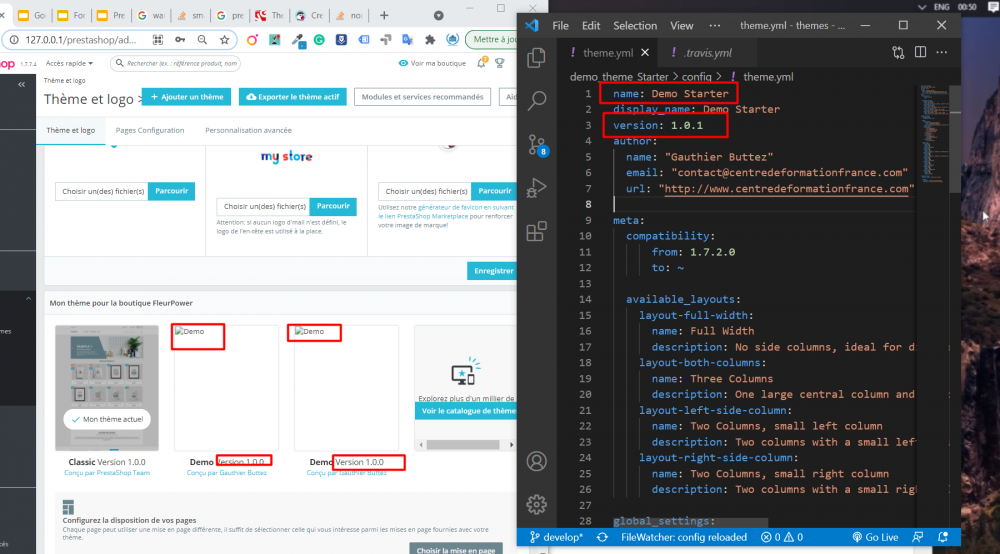The image size is (1000, 554).
Task: Open the PrestaShop notifications bell
Action: [x=483, y=63]
